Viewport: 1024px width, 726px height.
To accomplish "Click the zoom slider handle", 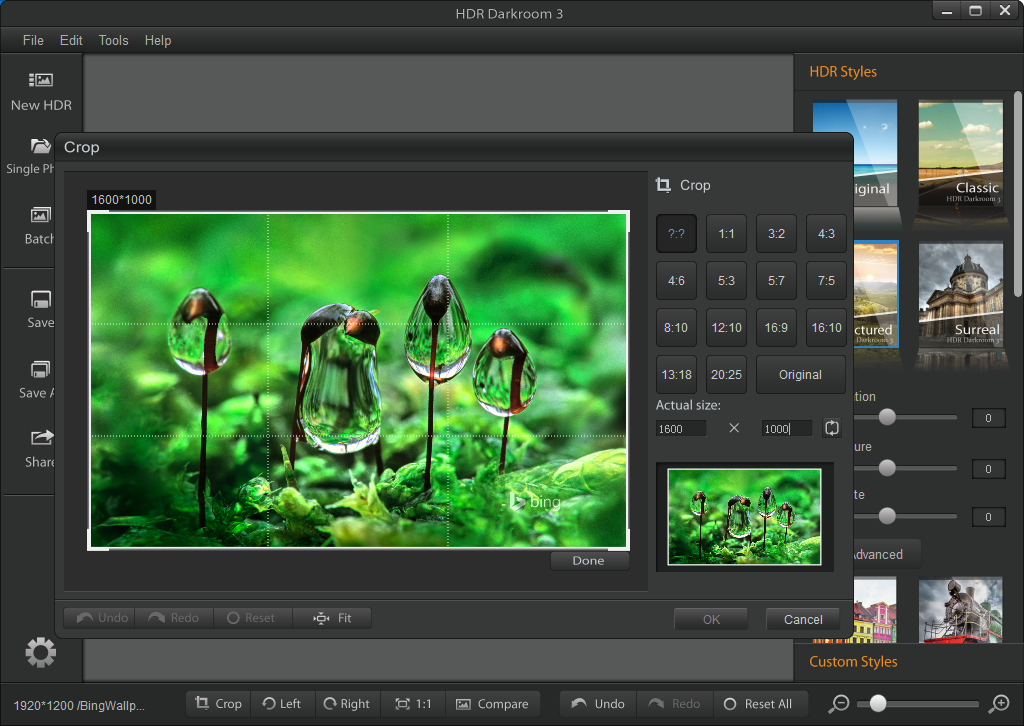I will [x=878, y=703].
